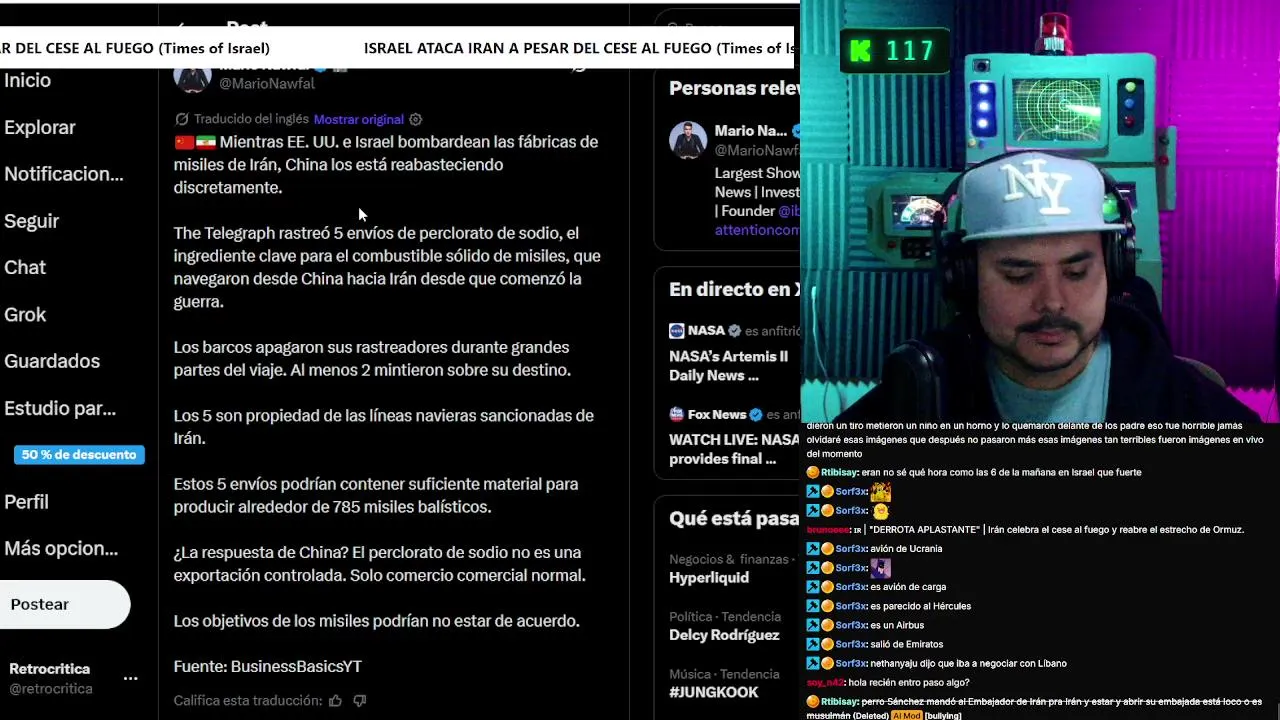Rate the translation with thumbs up

coord(335,701)
